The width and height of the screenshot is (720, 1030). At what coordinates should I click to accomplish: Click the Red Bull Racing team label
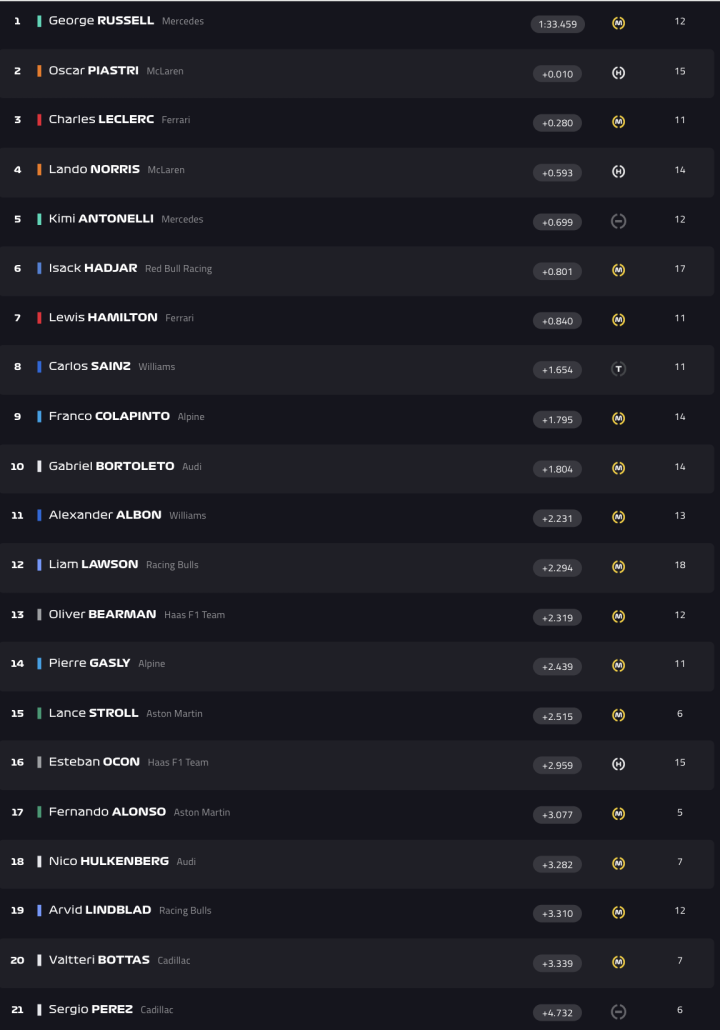pyautogui.click(x=178, y=269)
